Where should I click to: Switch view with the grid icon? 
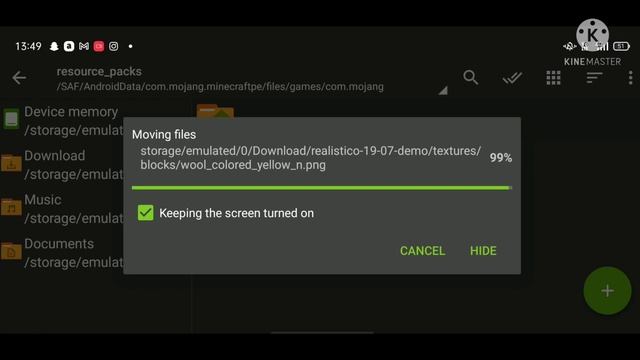(553, 78)
